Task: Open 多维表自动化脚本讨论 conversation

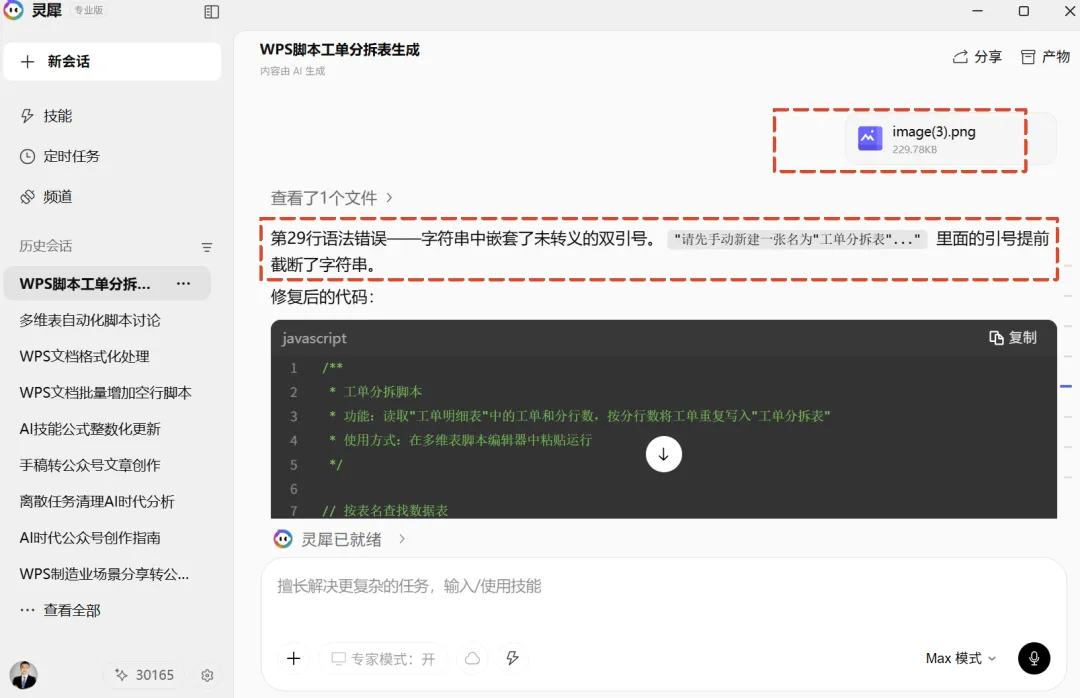Action: pyautogui.click(x=90, y=320)
